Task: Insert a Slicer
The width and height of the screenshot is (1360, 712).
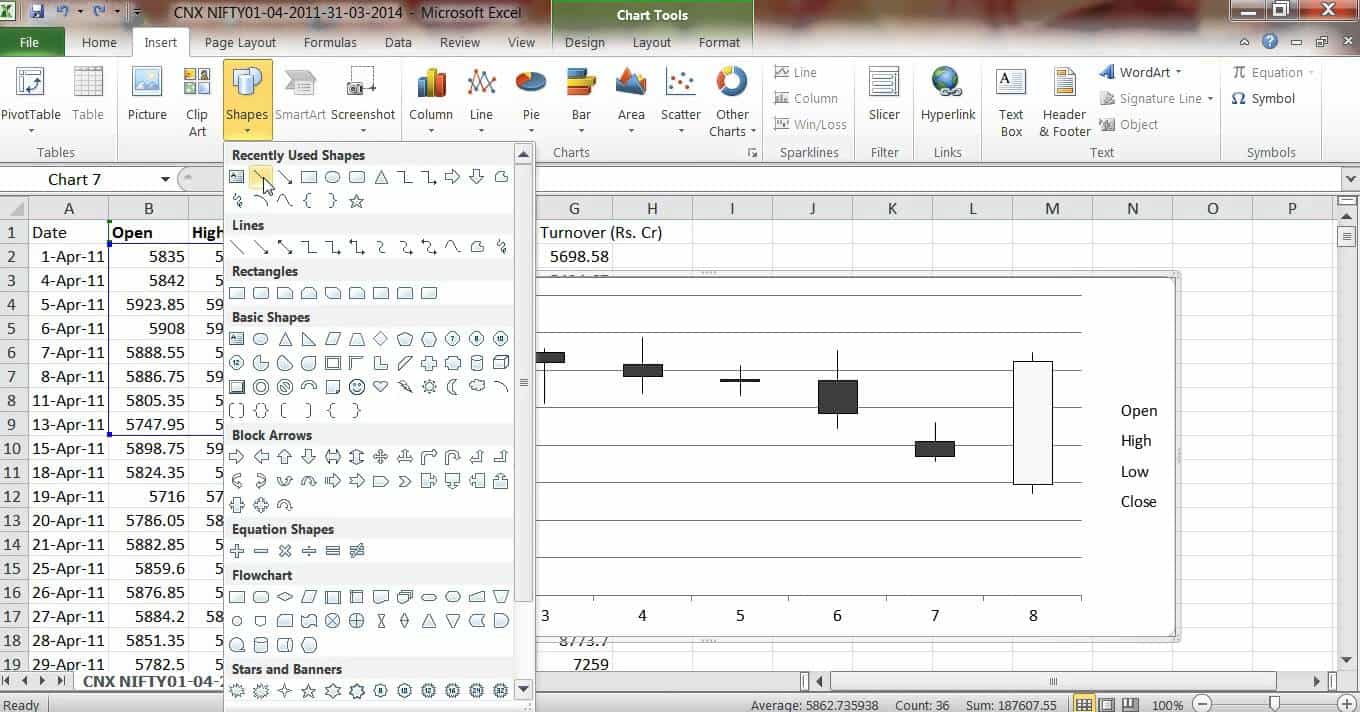Action: pyautogui.click(x=884, y=96)
